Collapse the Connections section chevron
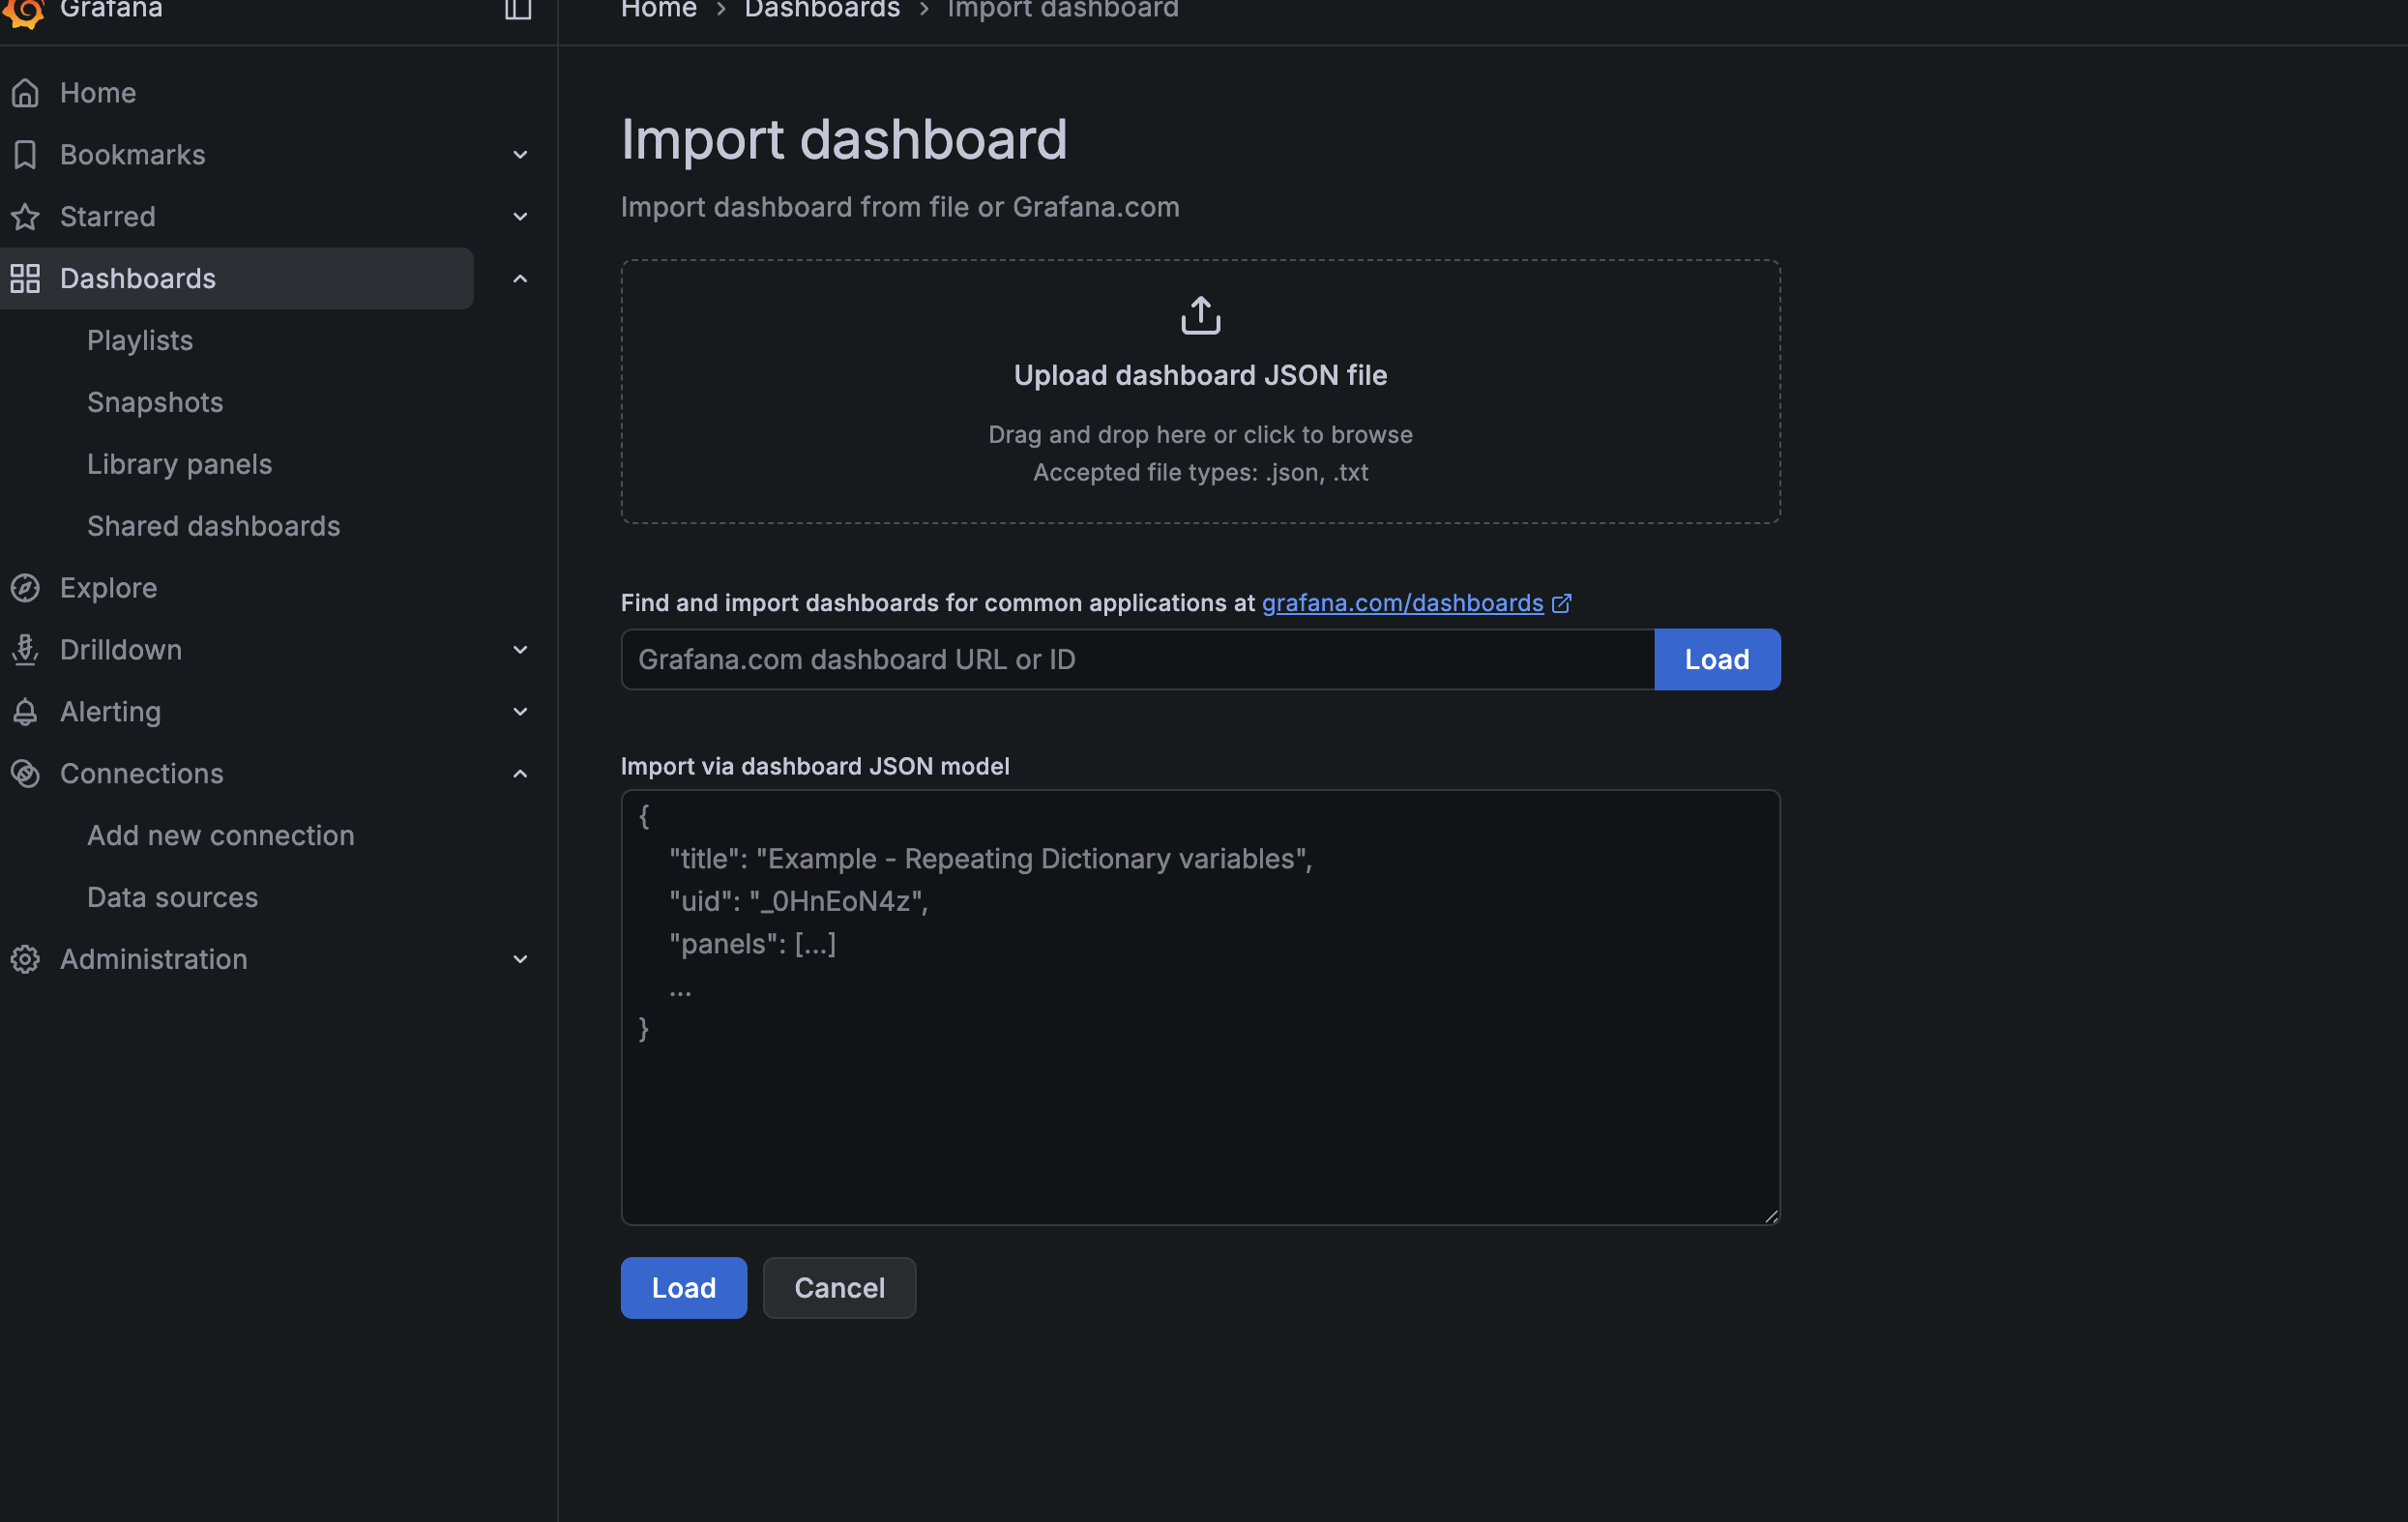 coord(520,774)
